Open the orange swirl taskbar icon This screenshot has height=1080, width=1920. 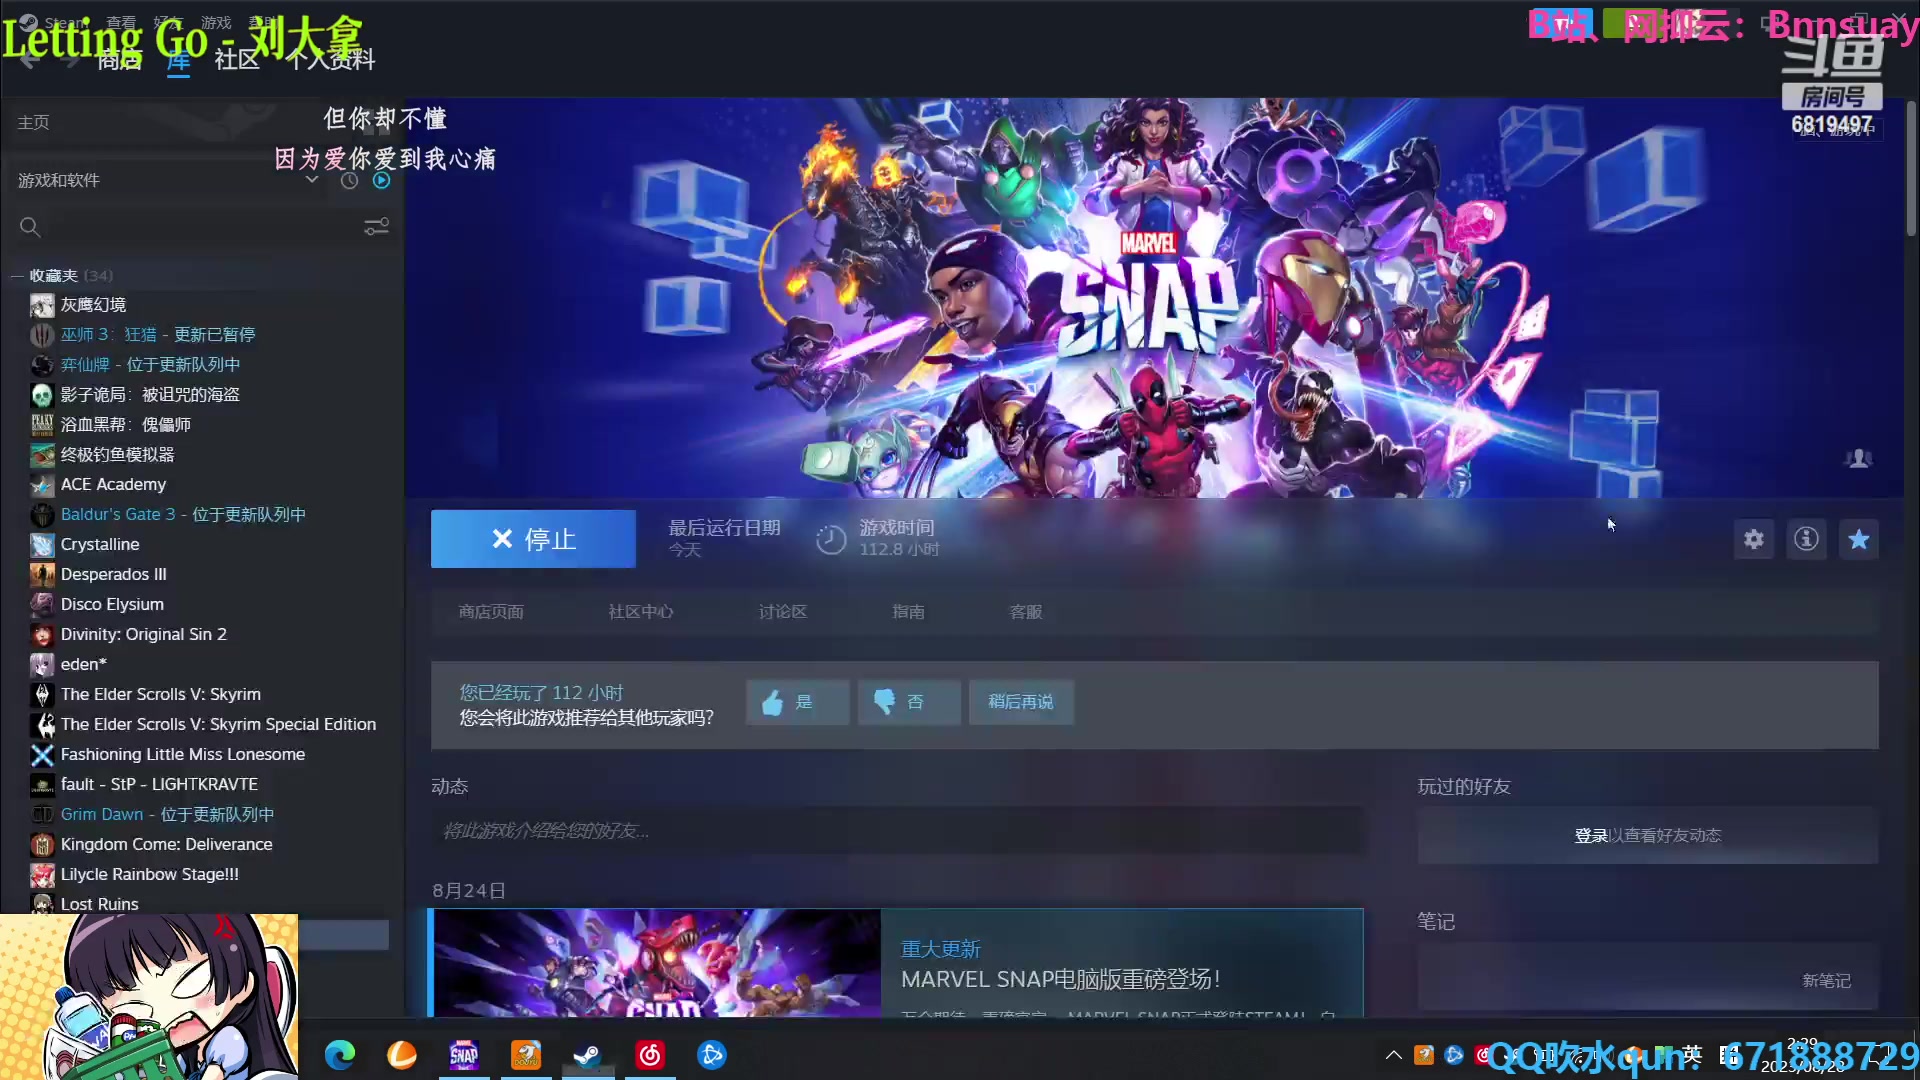[402, 1055]
